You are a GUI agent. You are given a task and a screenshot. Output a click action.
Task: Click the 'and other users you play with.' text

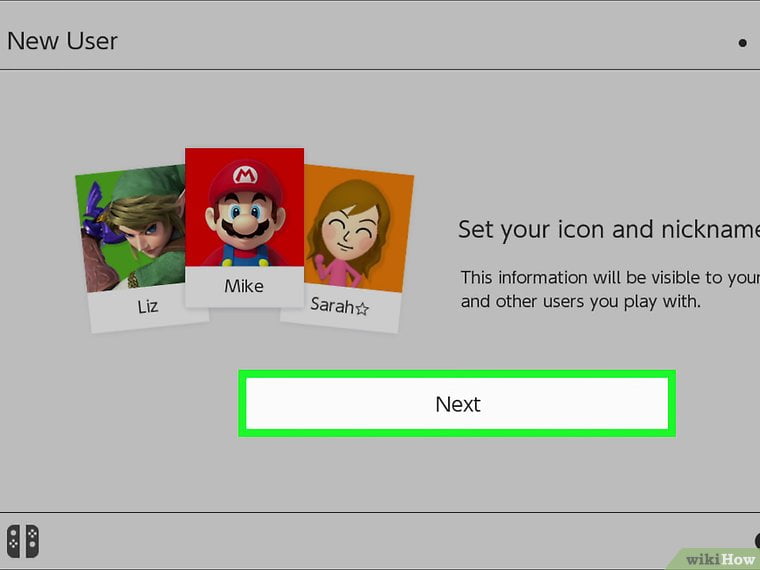pos(581,301)
